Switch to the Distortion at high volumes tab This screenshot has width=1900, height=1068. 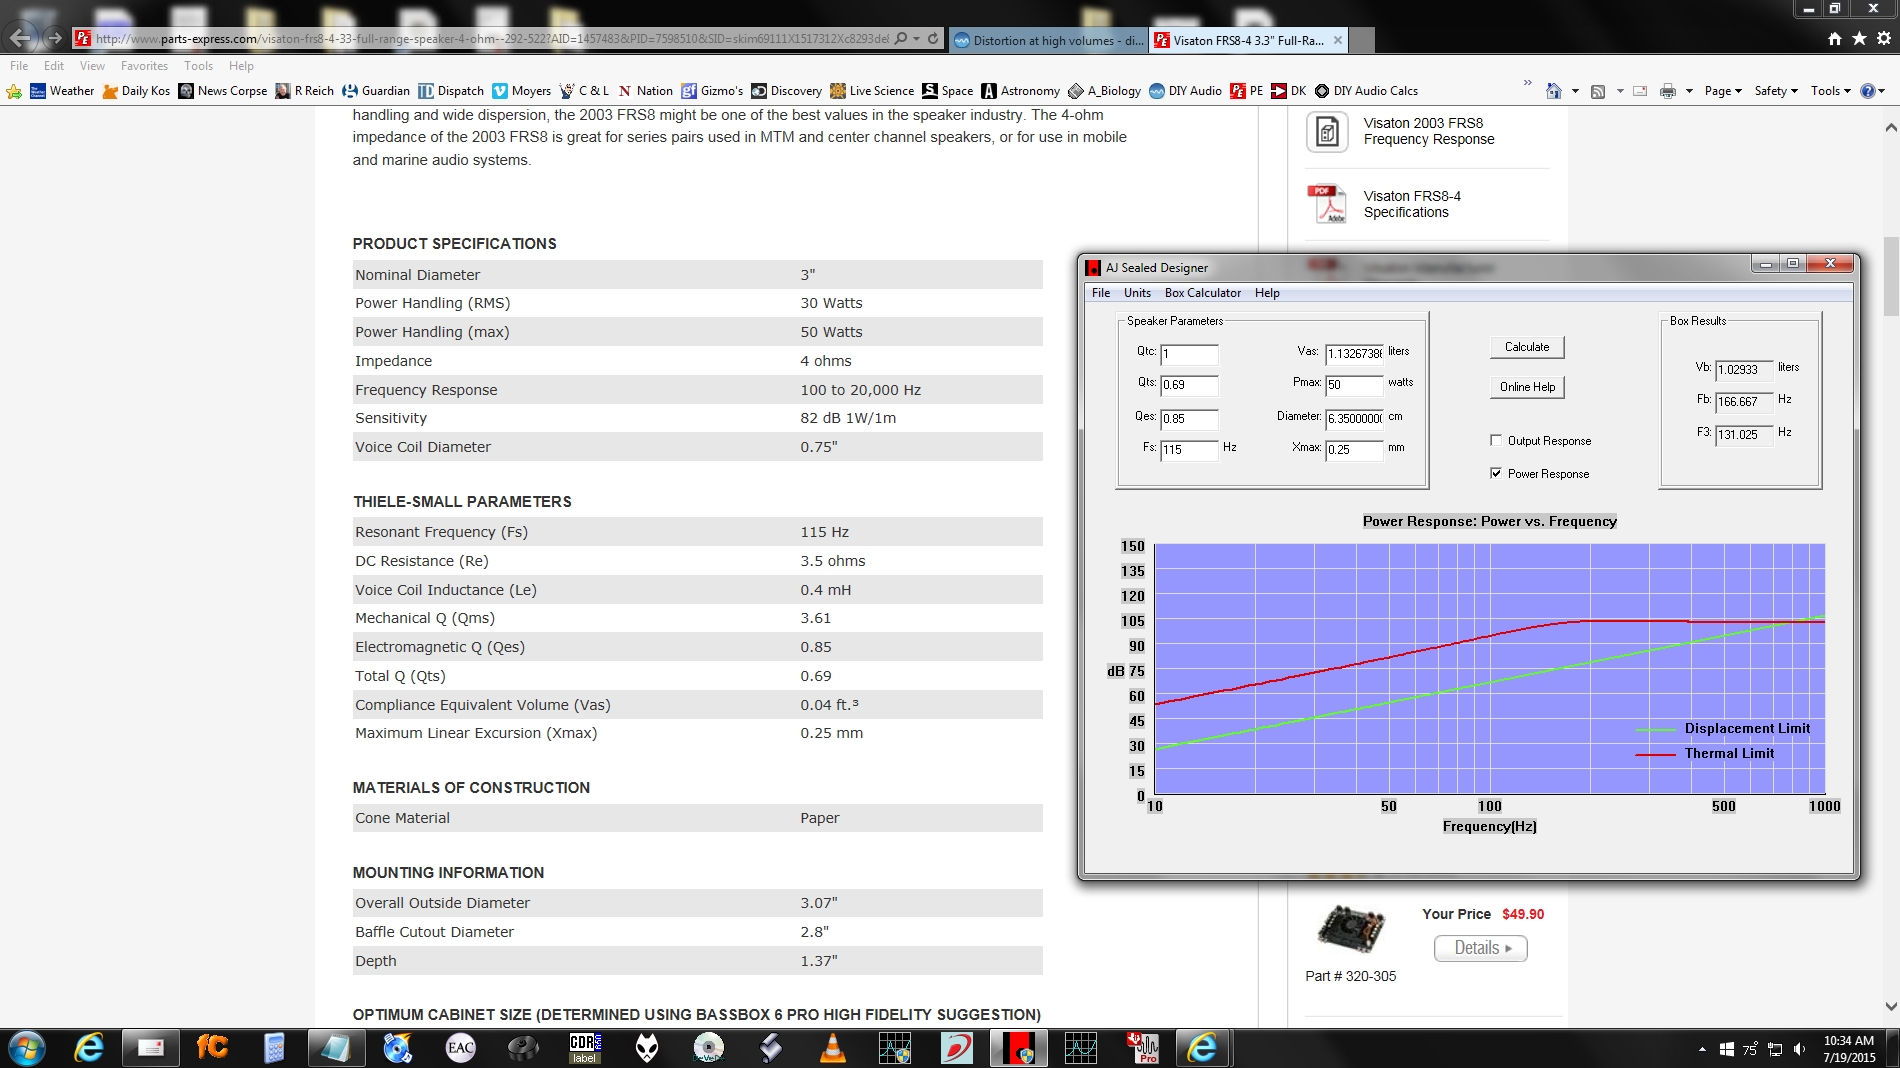pos(1048,40)
